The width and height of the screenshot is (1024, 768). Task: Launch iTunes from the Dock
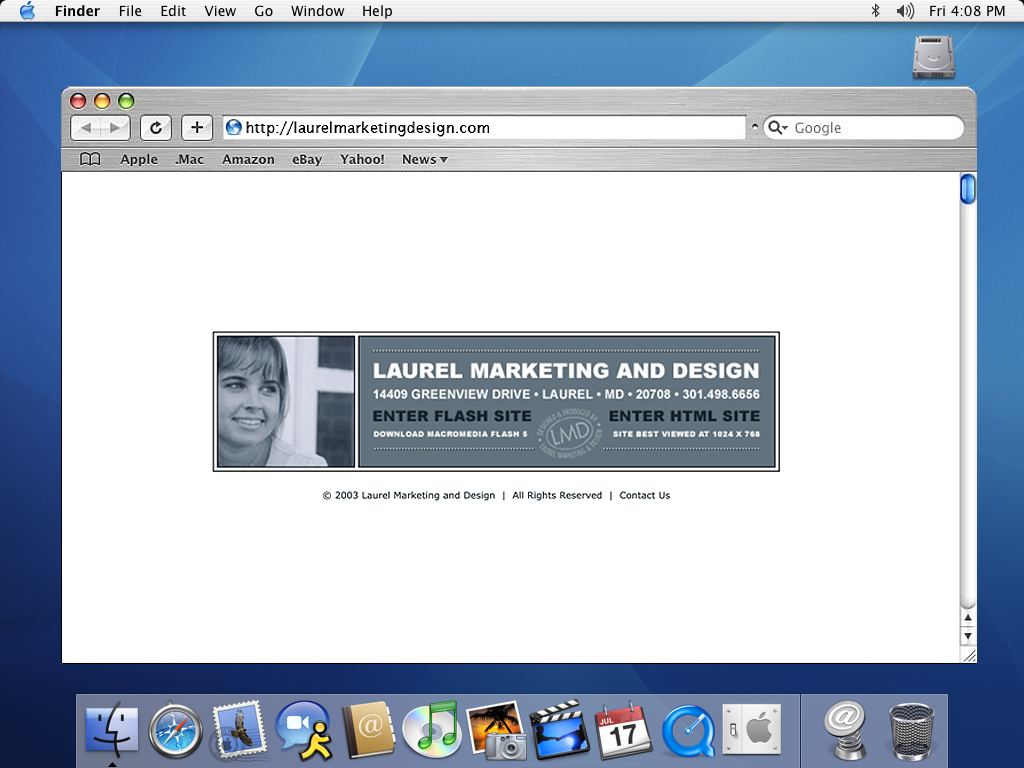432,729
